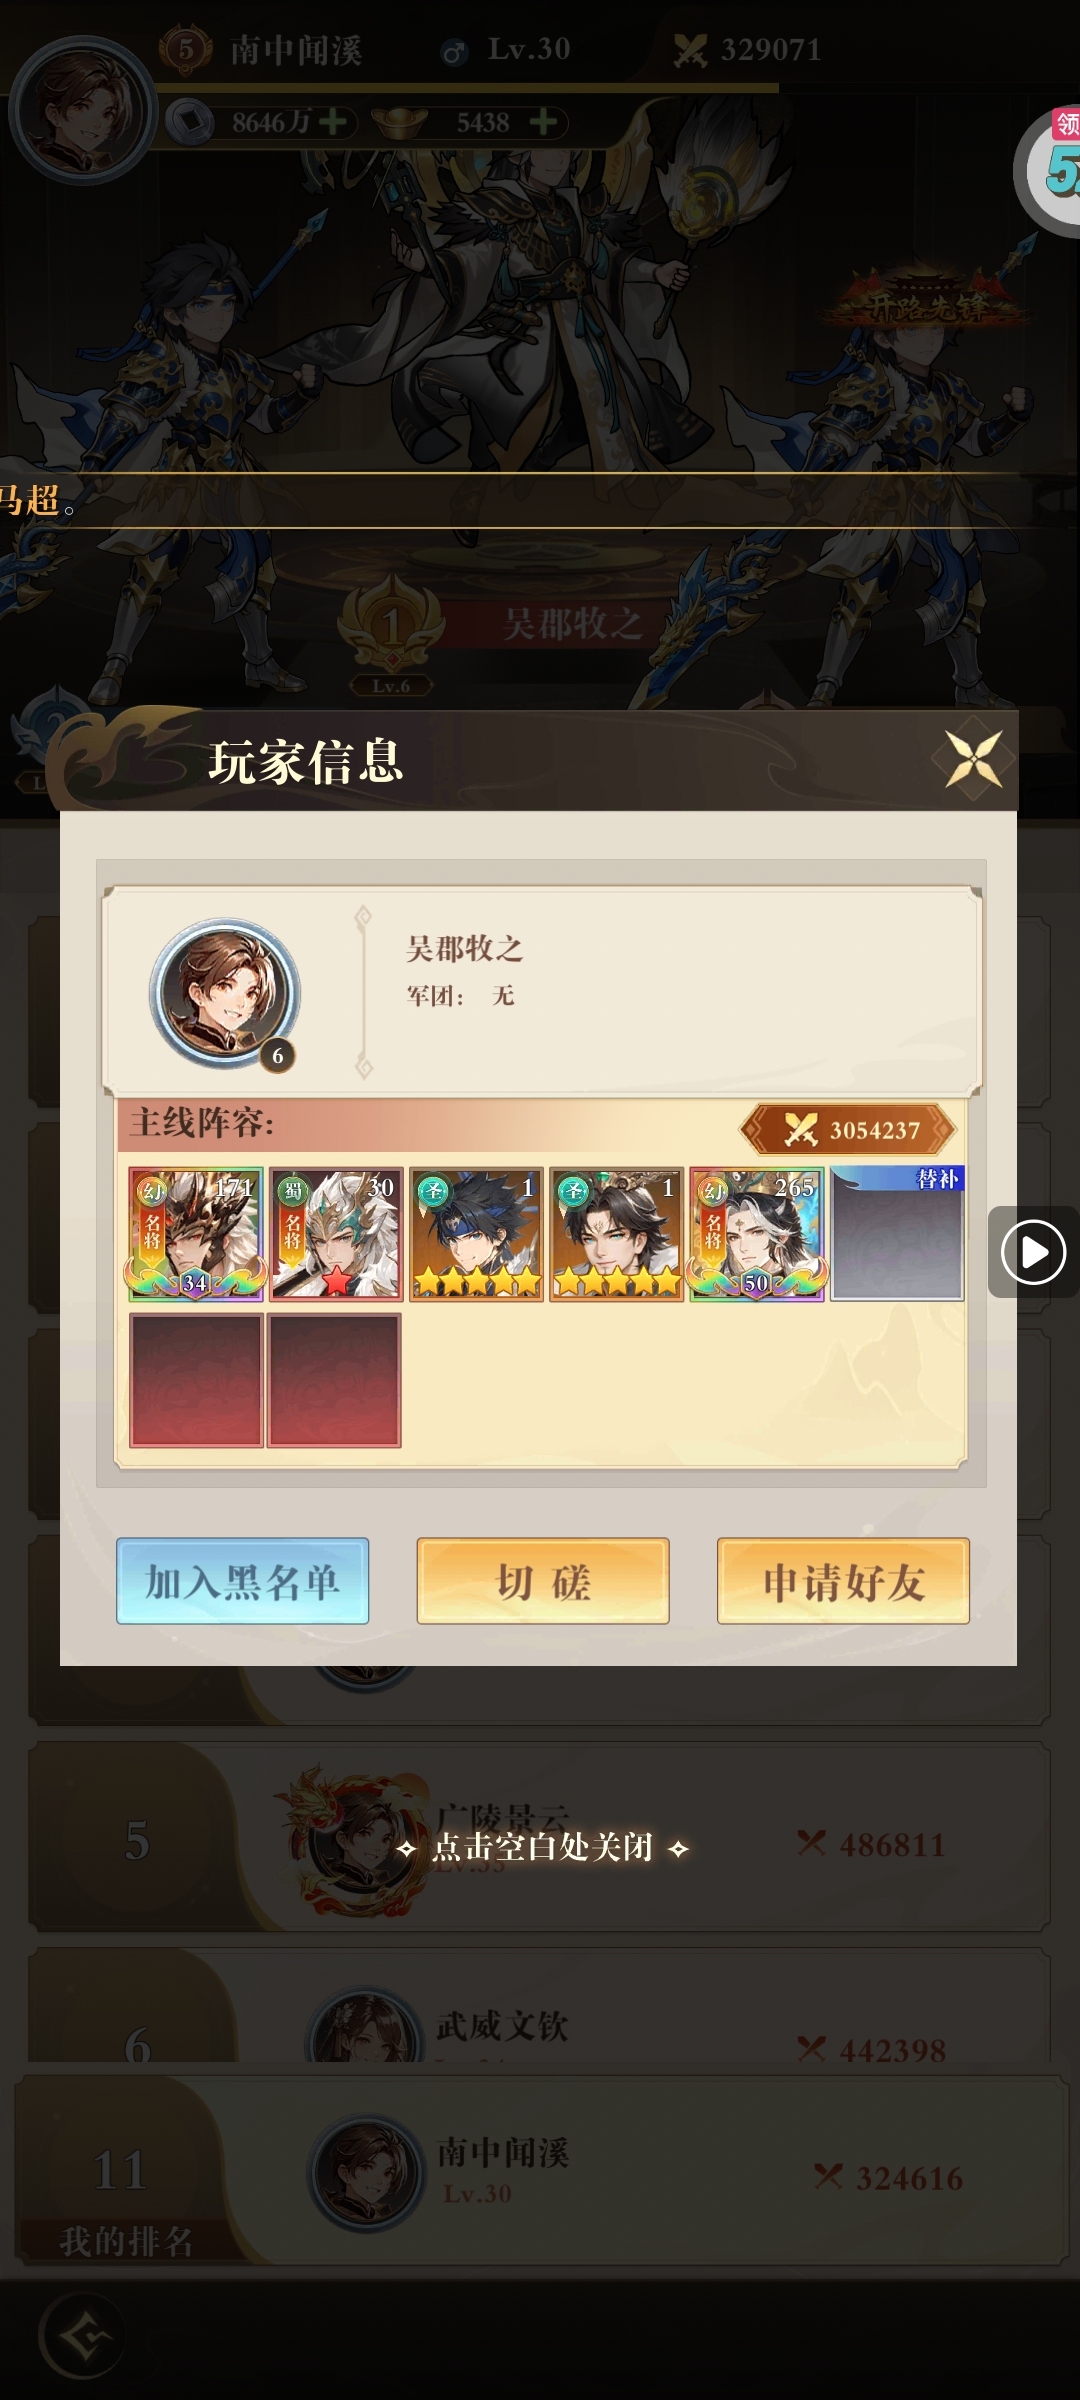Image resolution: width=1080 pixels, height=2400 pixels.
Task: Tap the second empty red formation slot
Action: pos(334,1381)
